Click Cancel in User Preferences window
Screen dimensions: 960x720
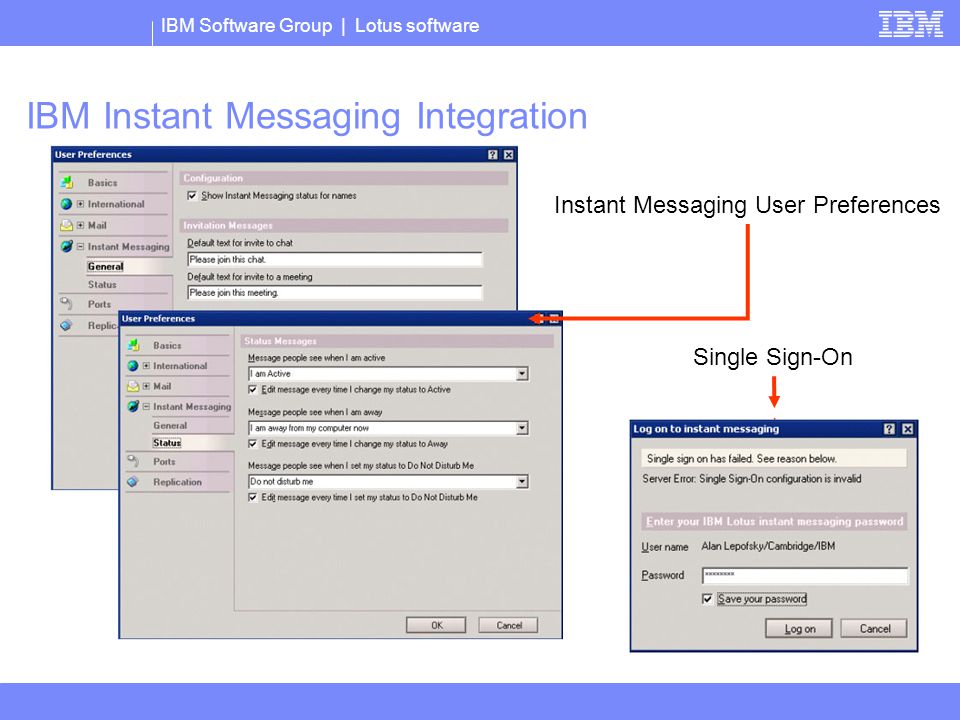(509, 625)
